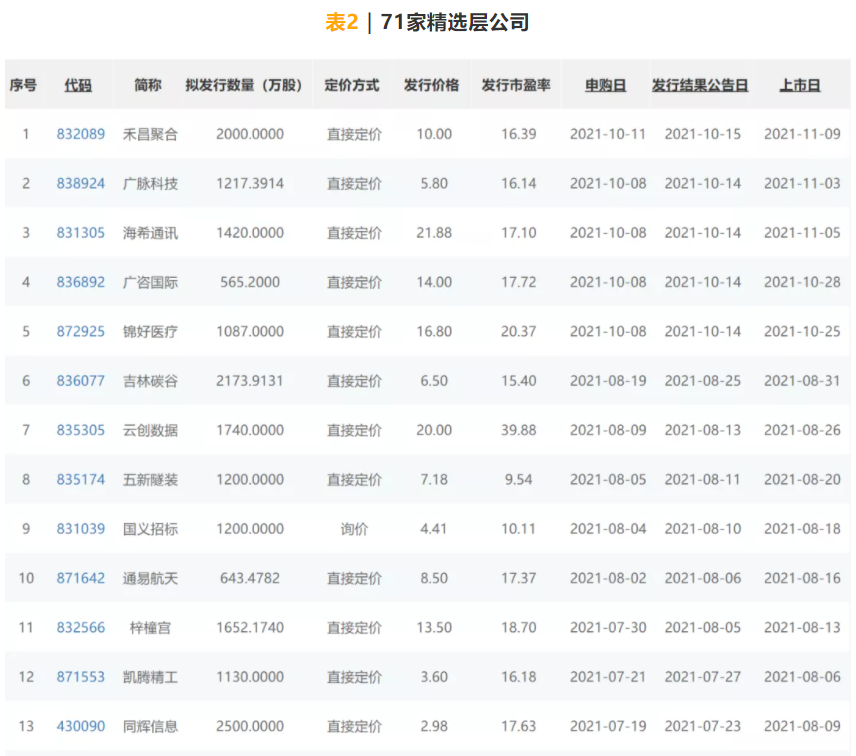Click the 发行价格 column header
This screenshot has height=756, width=856.
pos(431,85)
